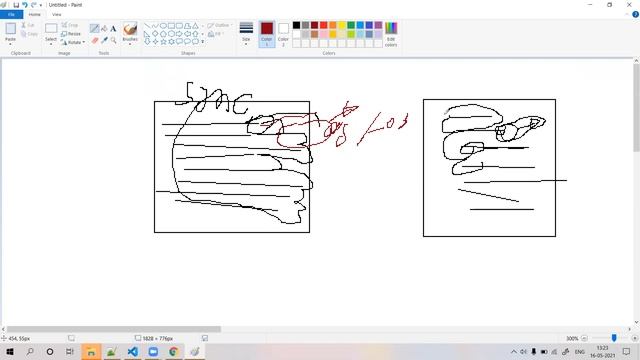Click the Paste clipboard icon
This screenshot has width=640, height=360.
pos(10,29)
